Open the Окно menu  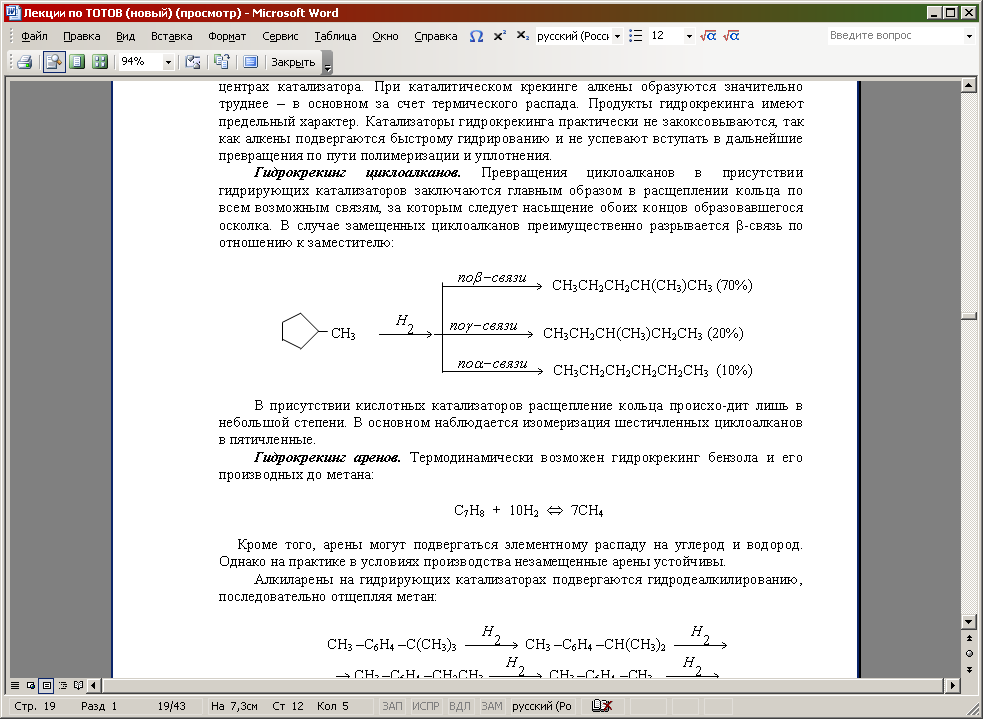[x=385, y=36]
